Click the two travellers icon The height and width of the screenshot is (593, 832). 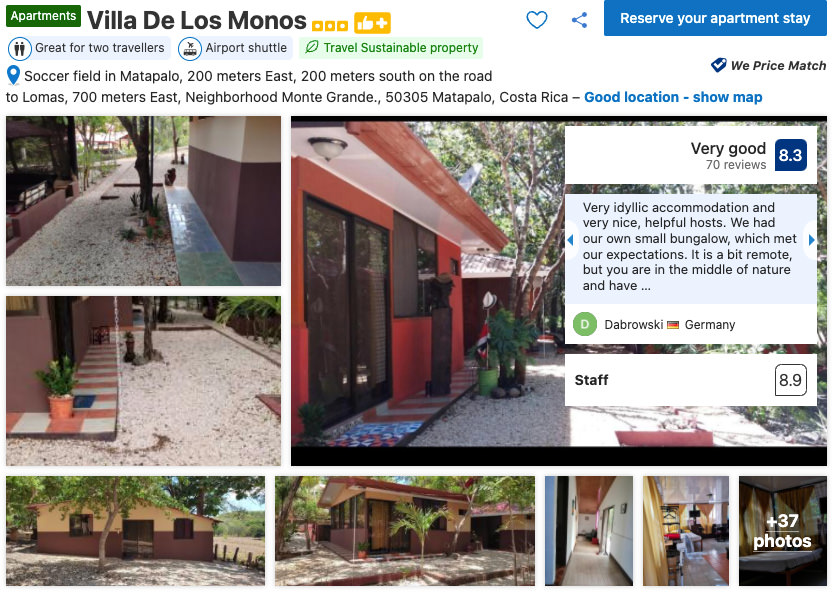20,48
